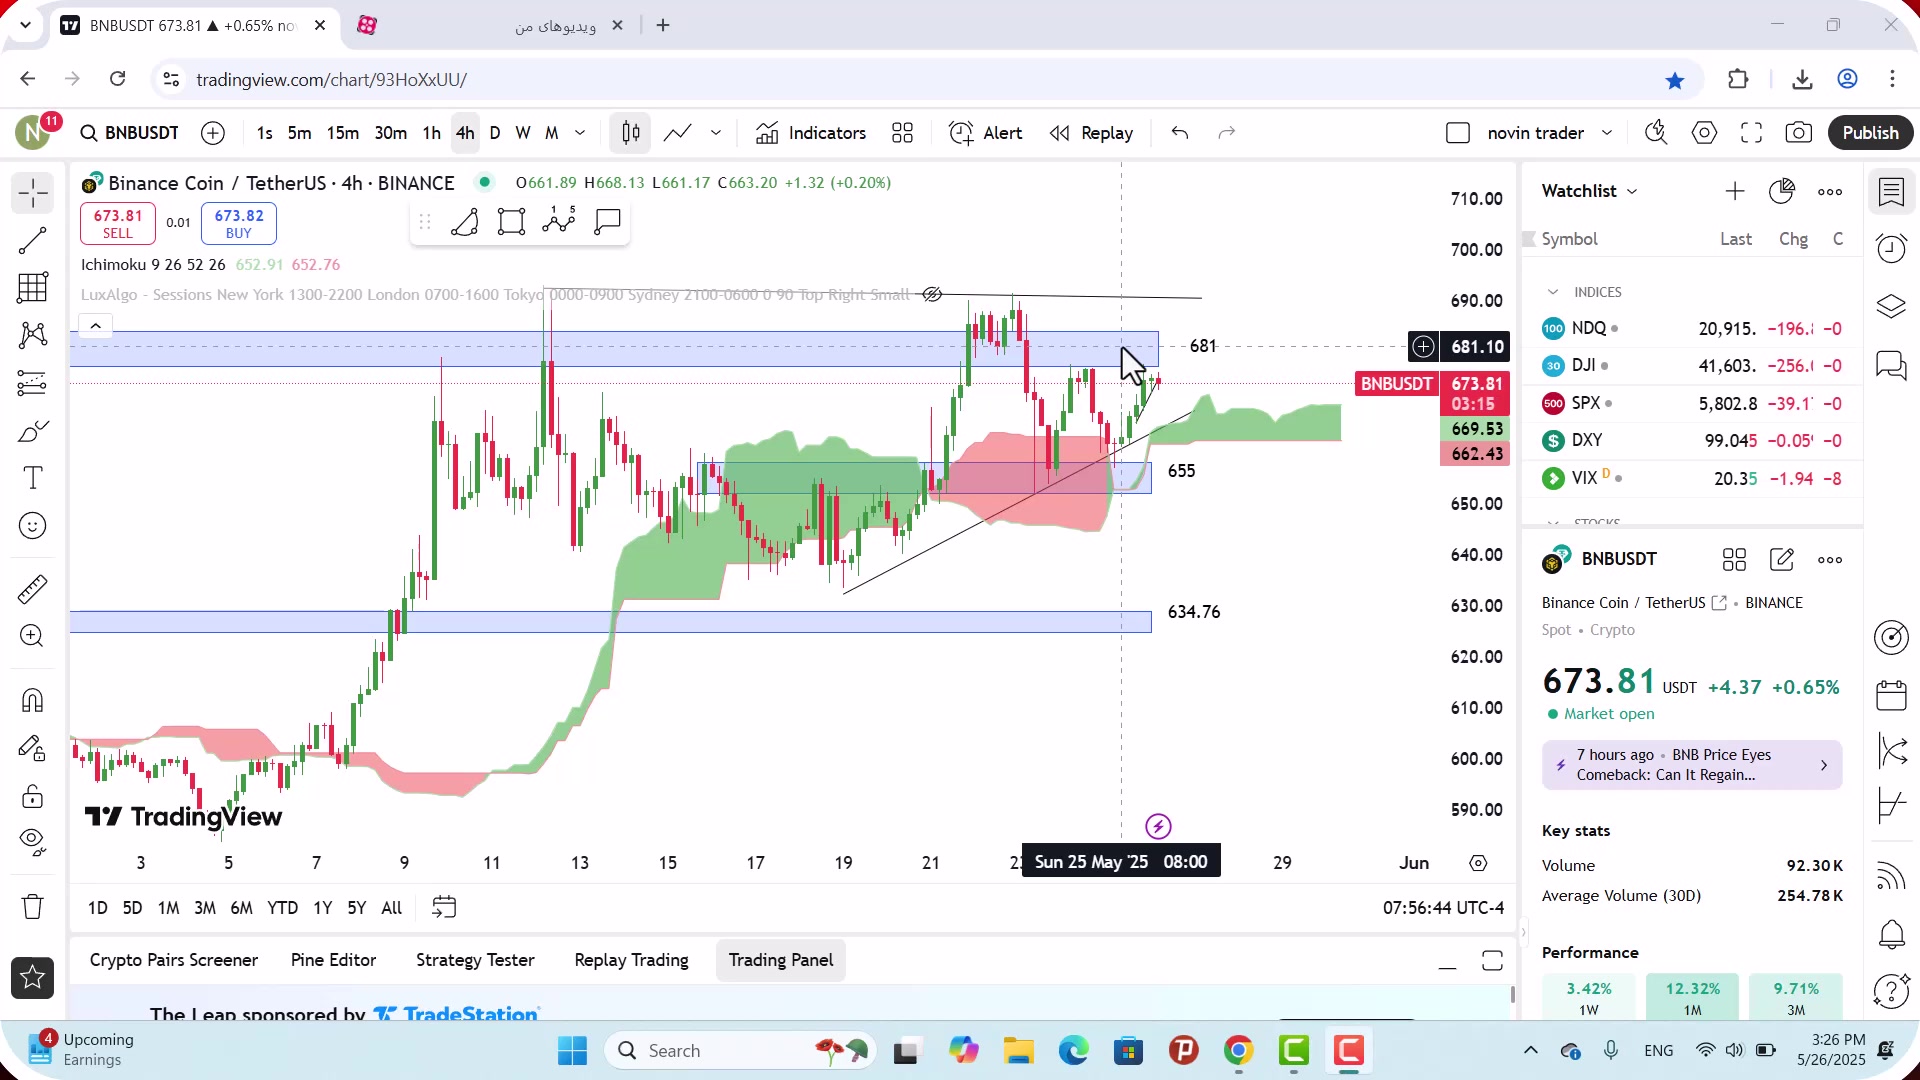Switch to the 1h timeframe
Screen dimensions: 1920x1080
tap(431, 133)
